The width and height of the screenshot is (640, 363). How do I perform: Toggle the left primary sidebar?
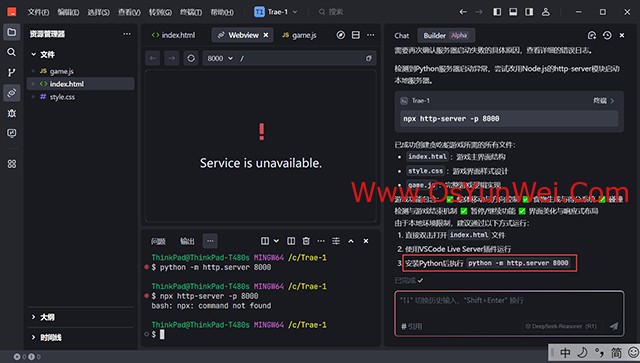497,12
